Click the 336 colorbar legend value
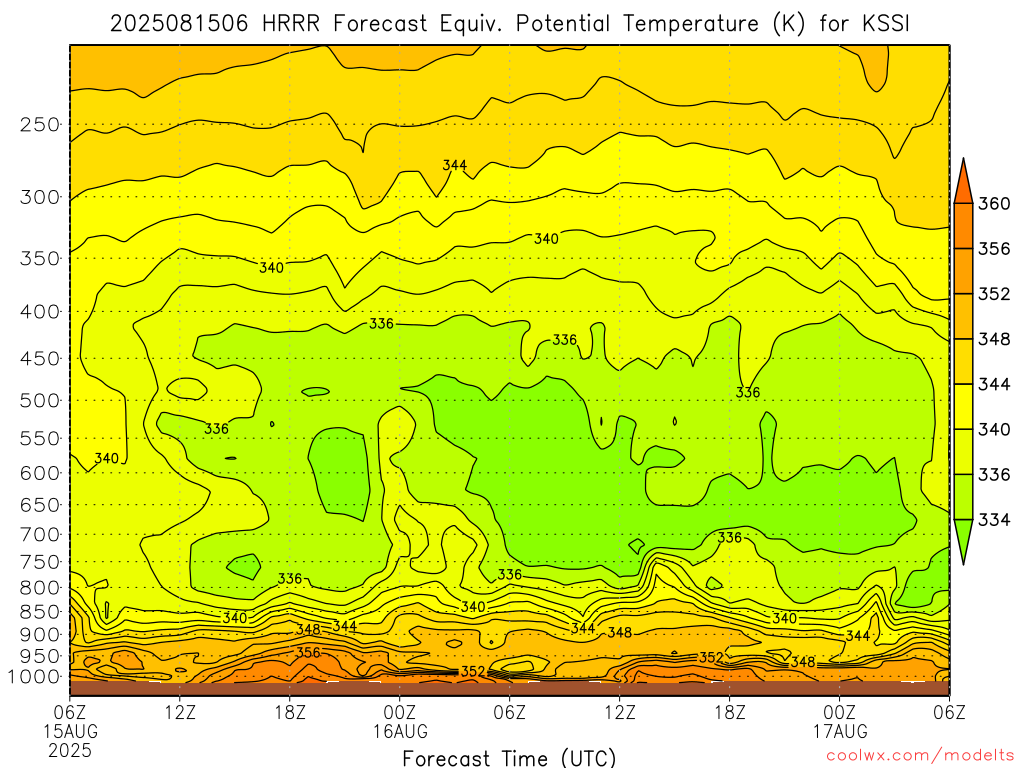This screenshot has width=1024, height=768. (994, 474)
